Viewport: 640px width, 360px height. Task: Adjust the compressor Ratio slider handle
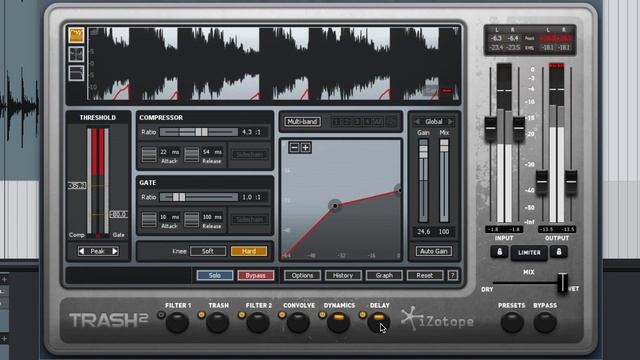[201, 132]
